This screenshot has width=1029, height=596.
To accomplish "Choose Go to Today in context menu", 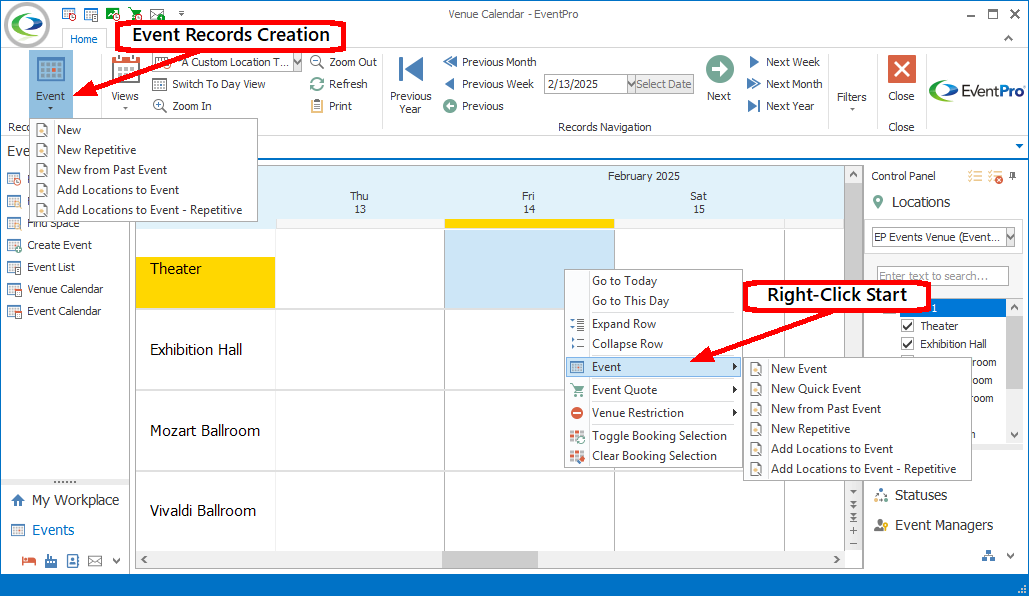I will click(x=654, y=281).
